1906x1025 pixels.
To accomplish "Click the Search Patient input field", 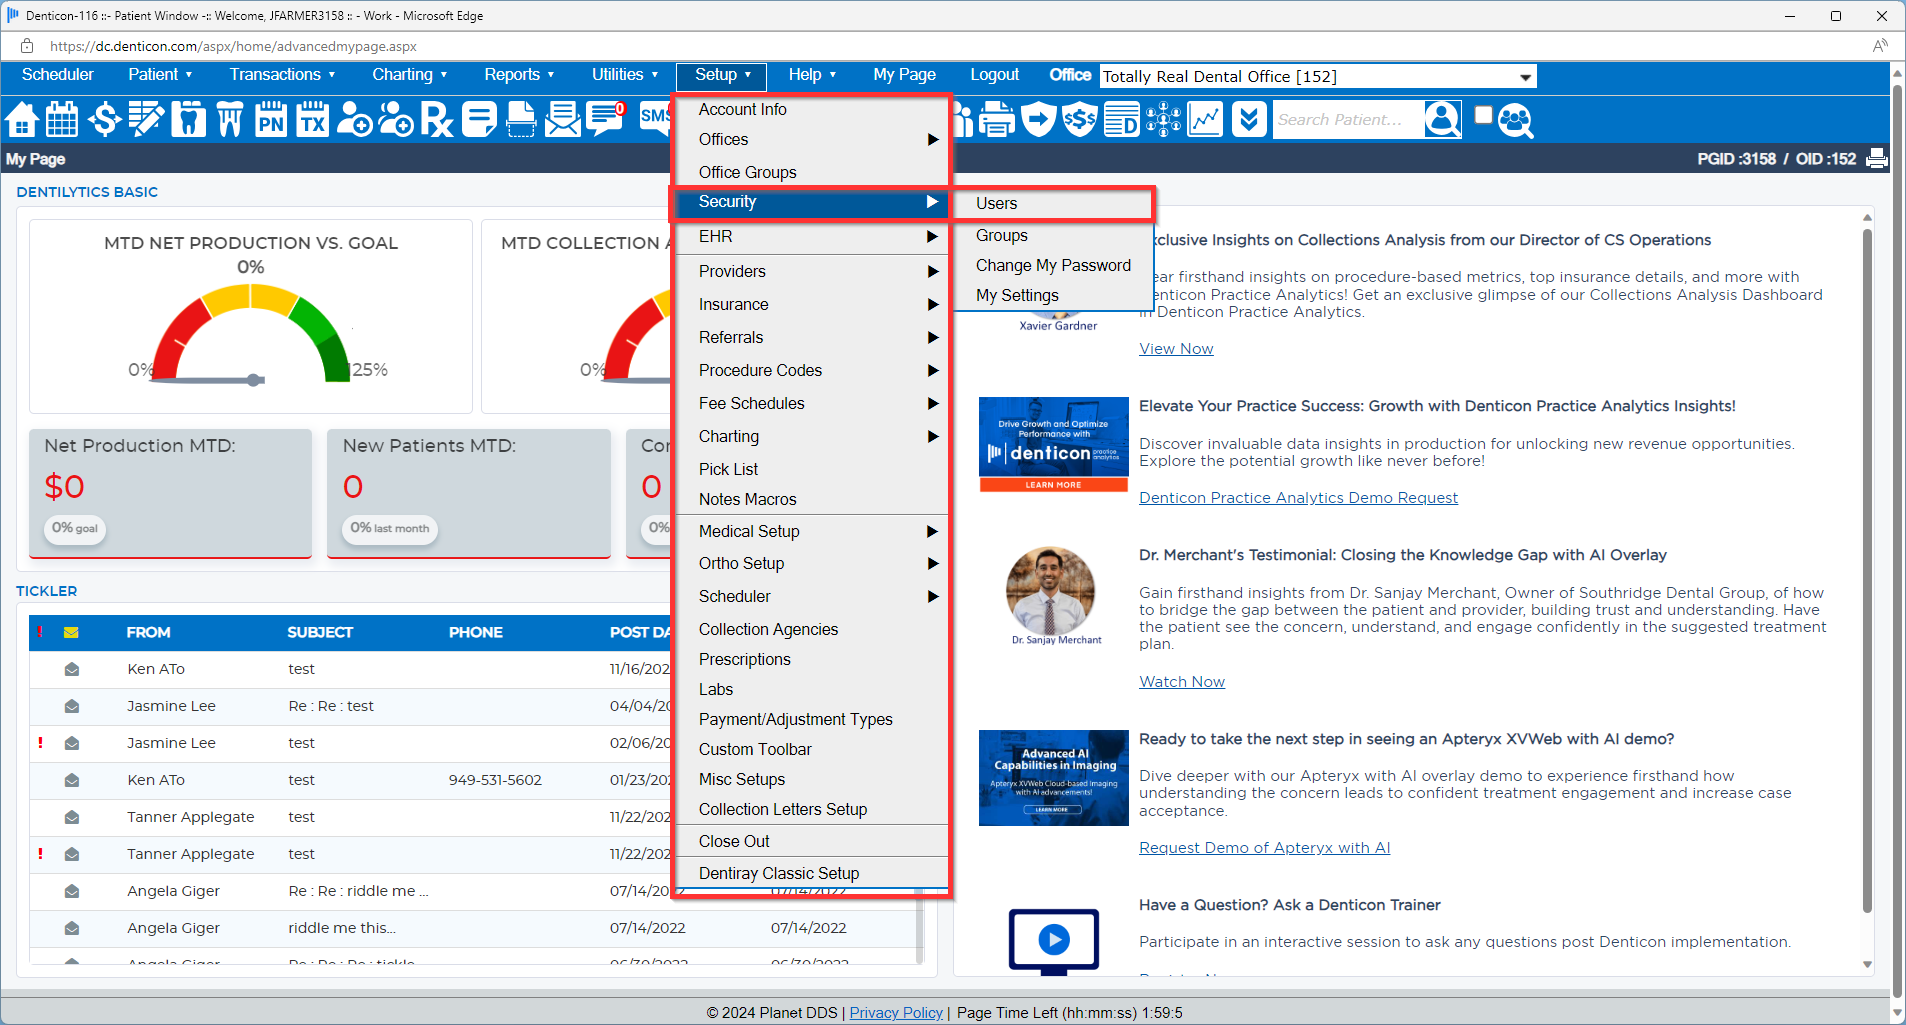I will [1346, 120].
